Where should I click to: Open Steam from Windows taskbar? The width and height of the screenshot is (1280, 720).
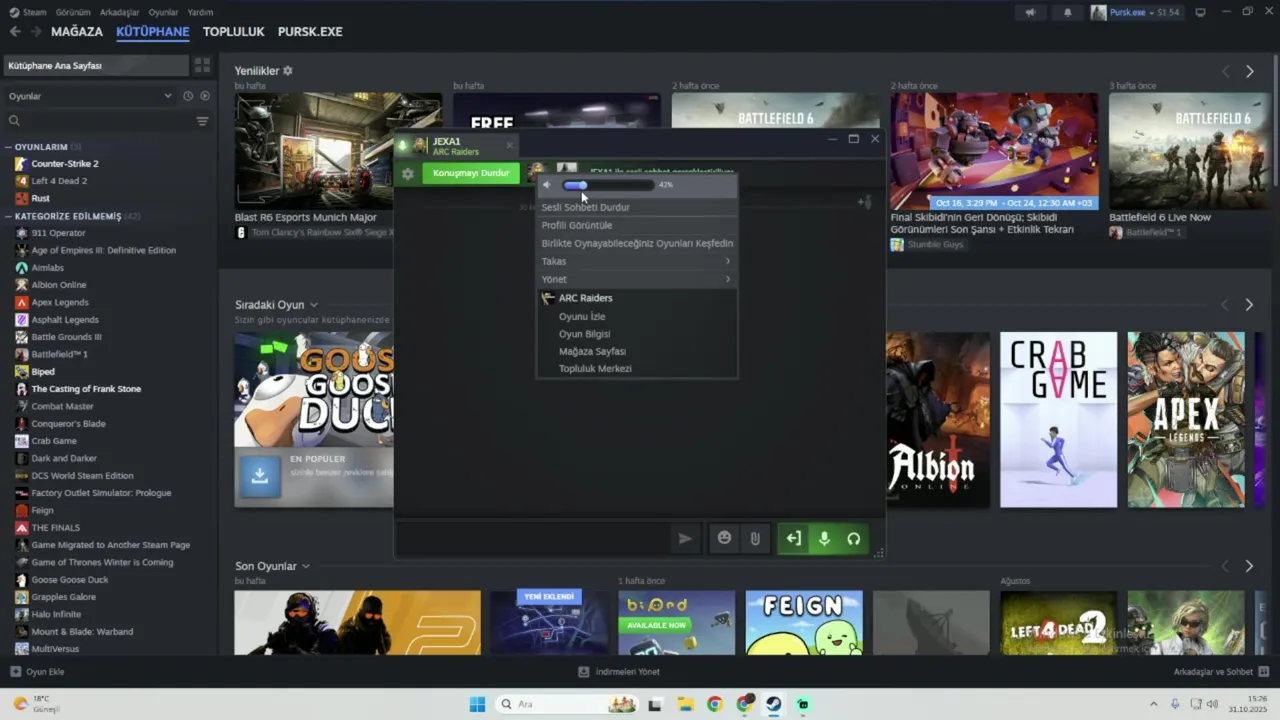click(774, 704)
